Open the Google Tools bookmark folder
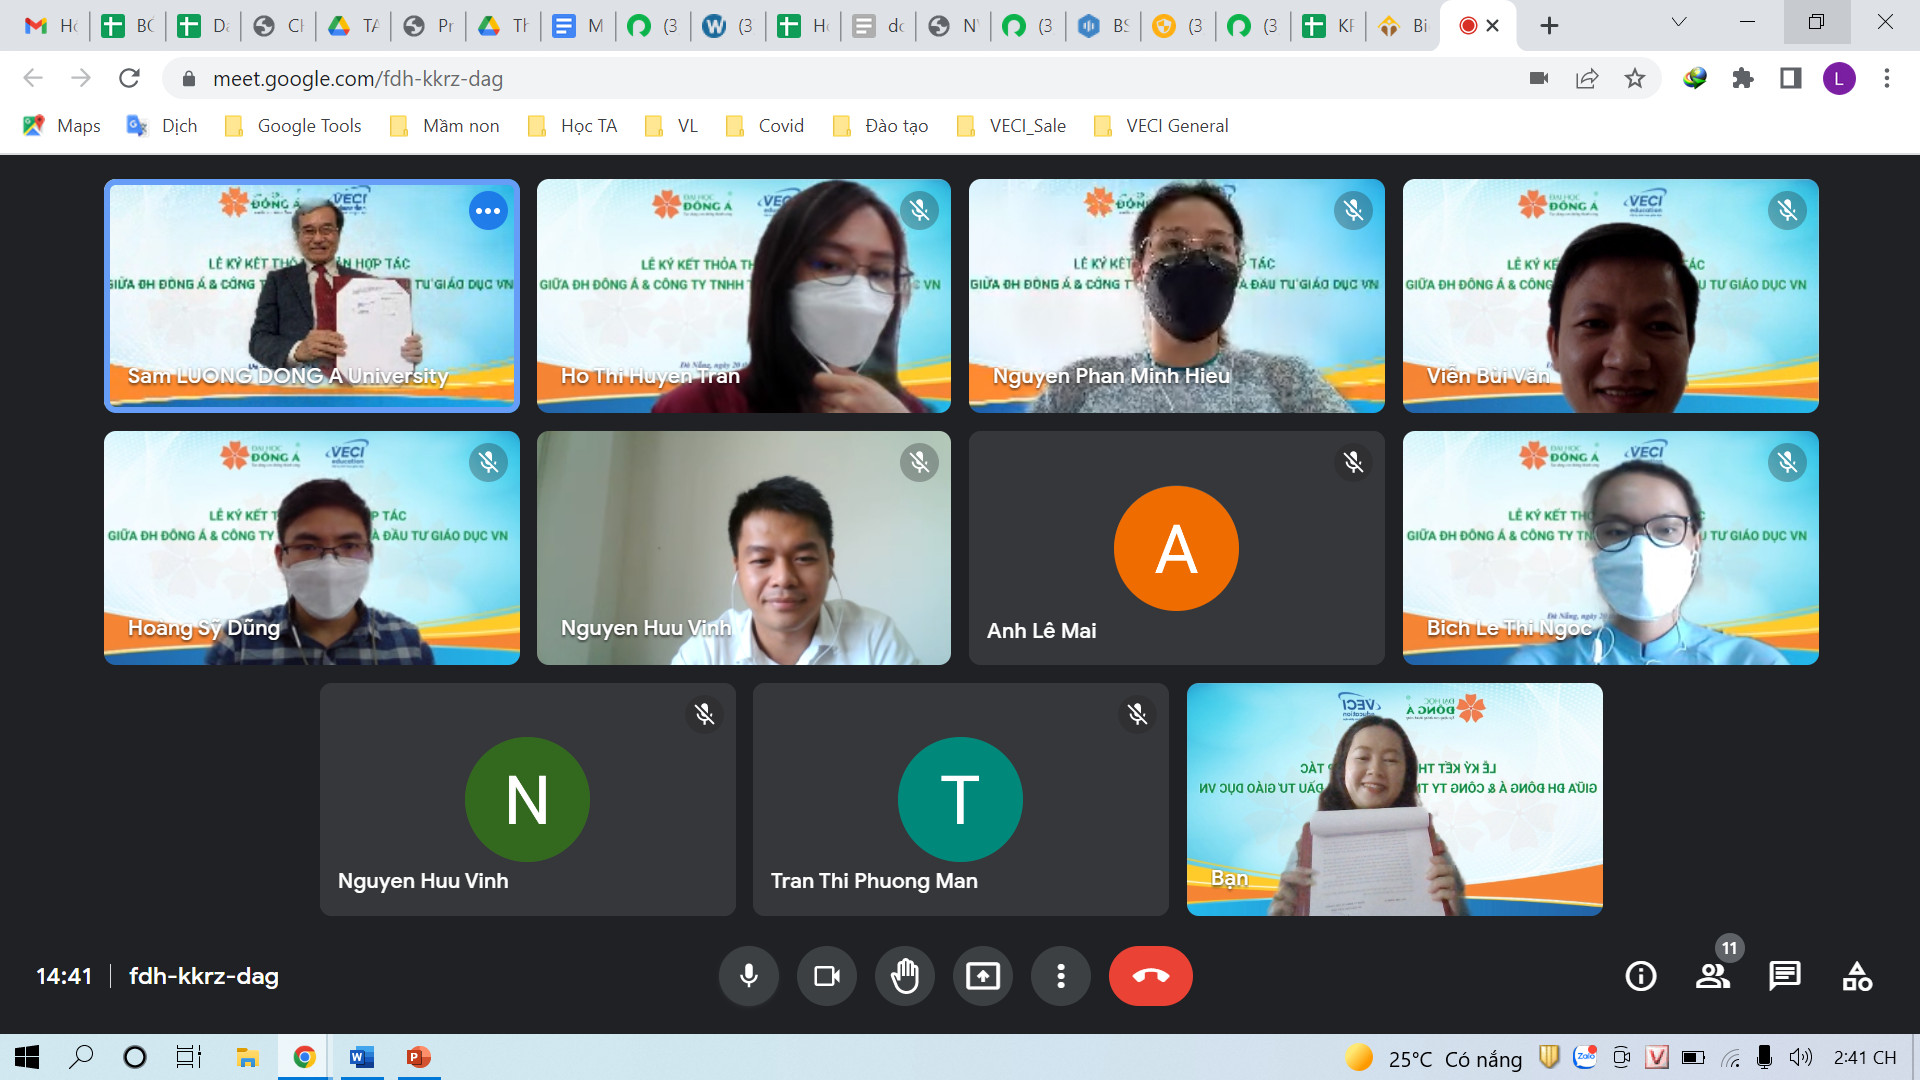Screen dimensions: 1920x1080 pyautogui.click(x=294, y=126)
